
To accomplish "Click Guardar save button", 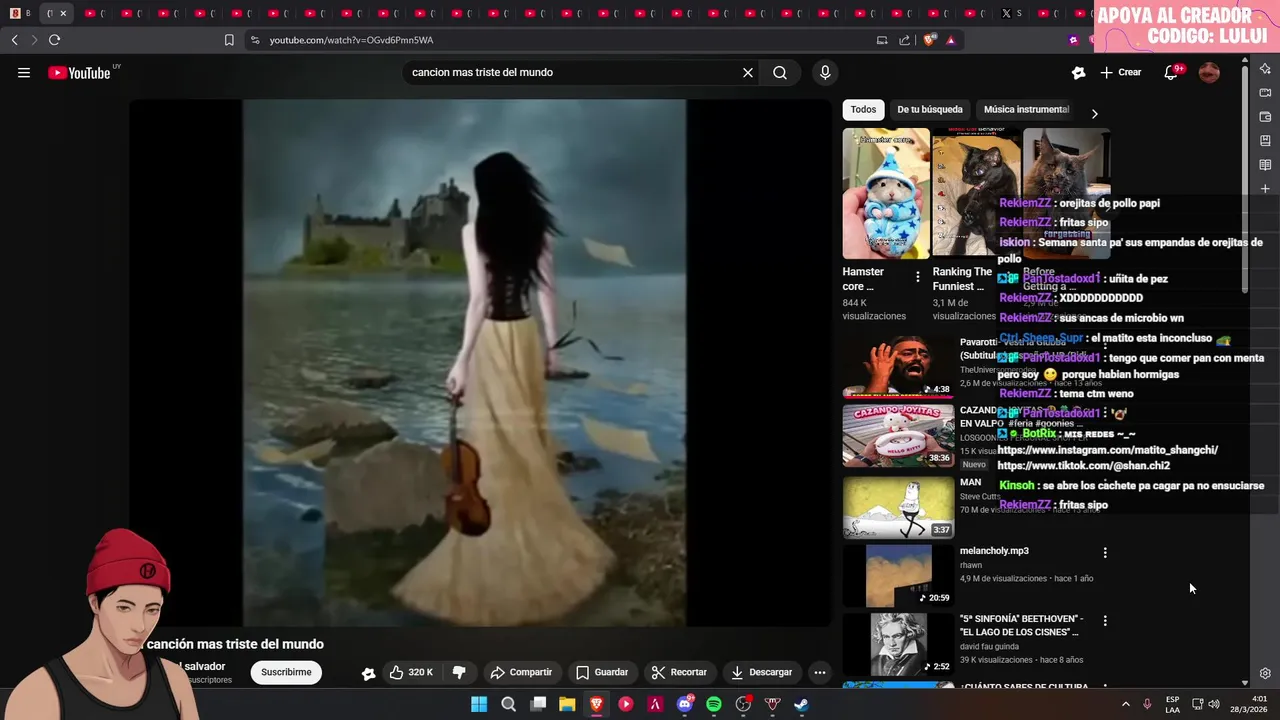I will click(x=602, y=672).
